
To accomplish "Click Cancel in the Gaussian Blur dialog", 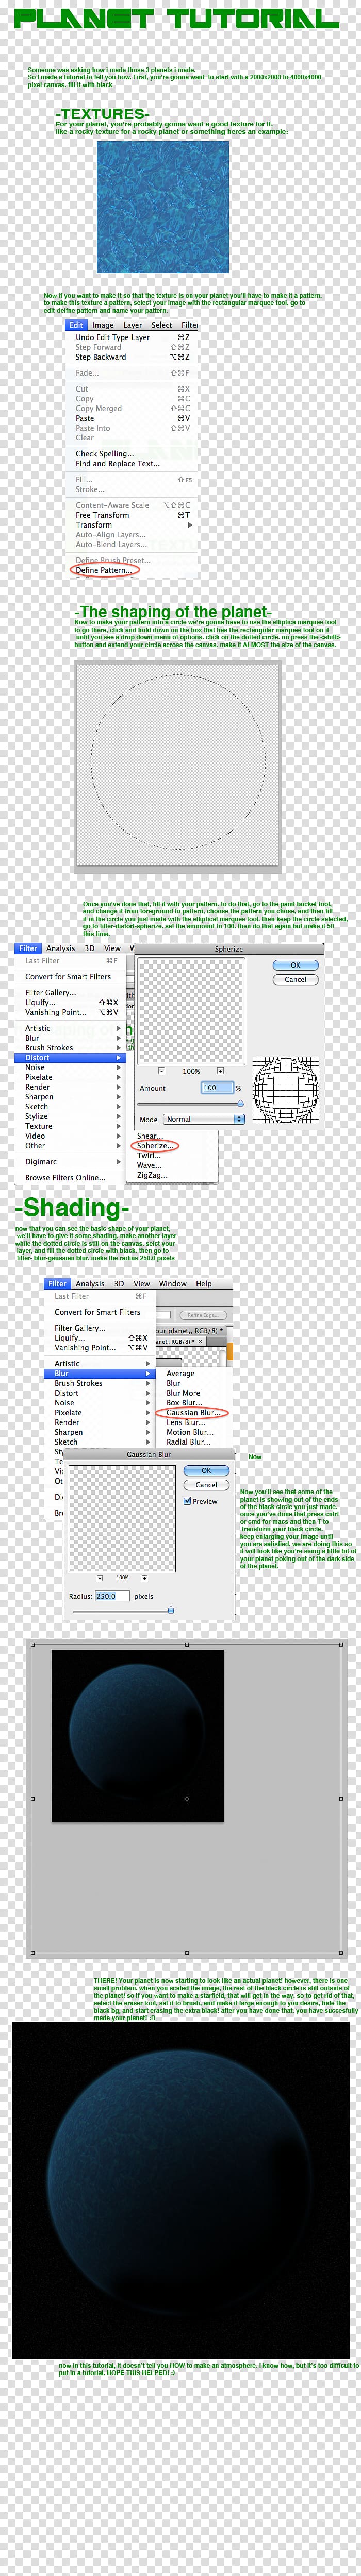I will click(206, 1485).
